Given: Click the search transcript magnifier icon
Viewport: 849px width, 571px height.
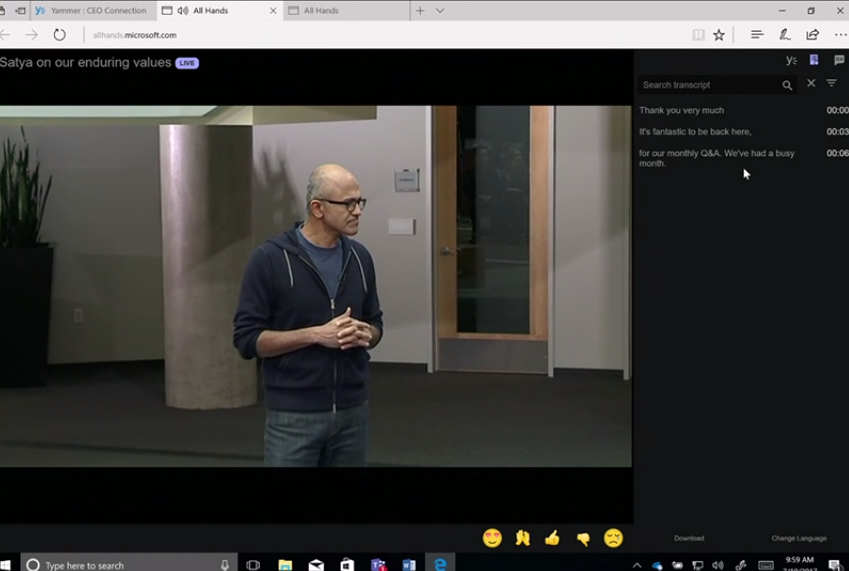Looking at the screenshot, I should tap(787, 86).
